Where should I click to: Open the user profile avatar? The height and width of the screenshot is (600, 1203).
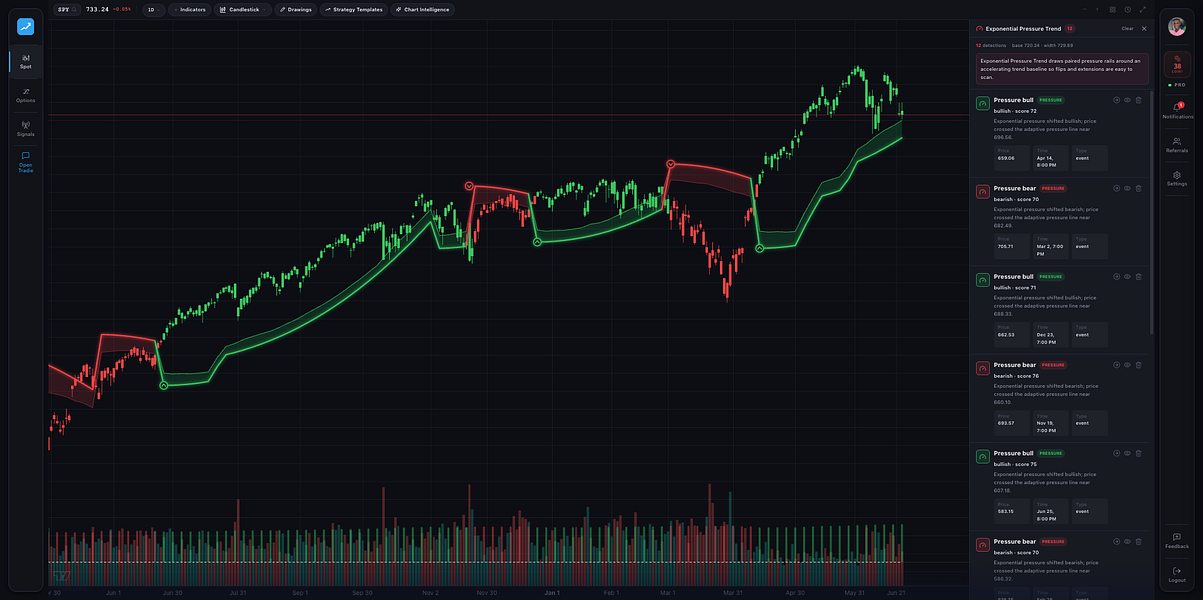pos(1177,27)
